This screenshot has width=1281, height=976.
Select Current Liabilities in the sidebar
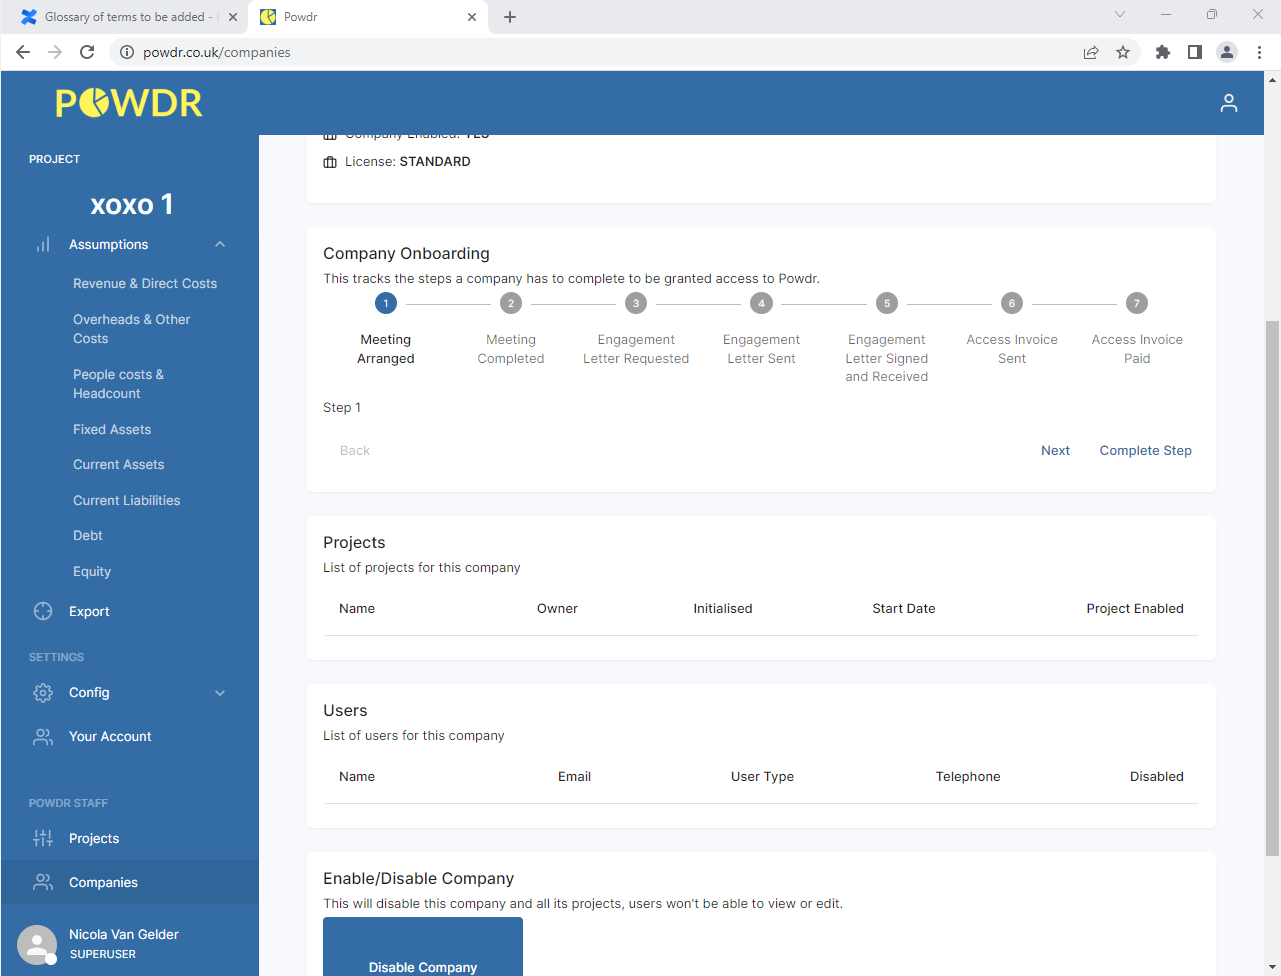click(126, 500)
